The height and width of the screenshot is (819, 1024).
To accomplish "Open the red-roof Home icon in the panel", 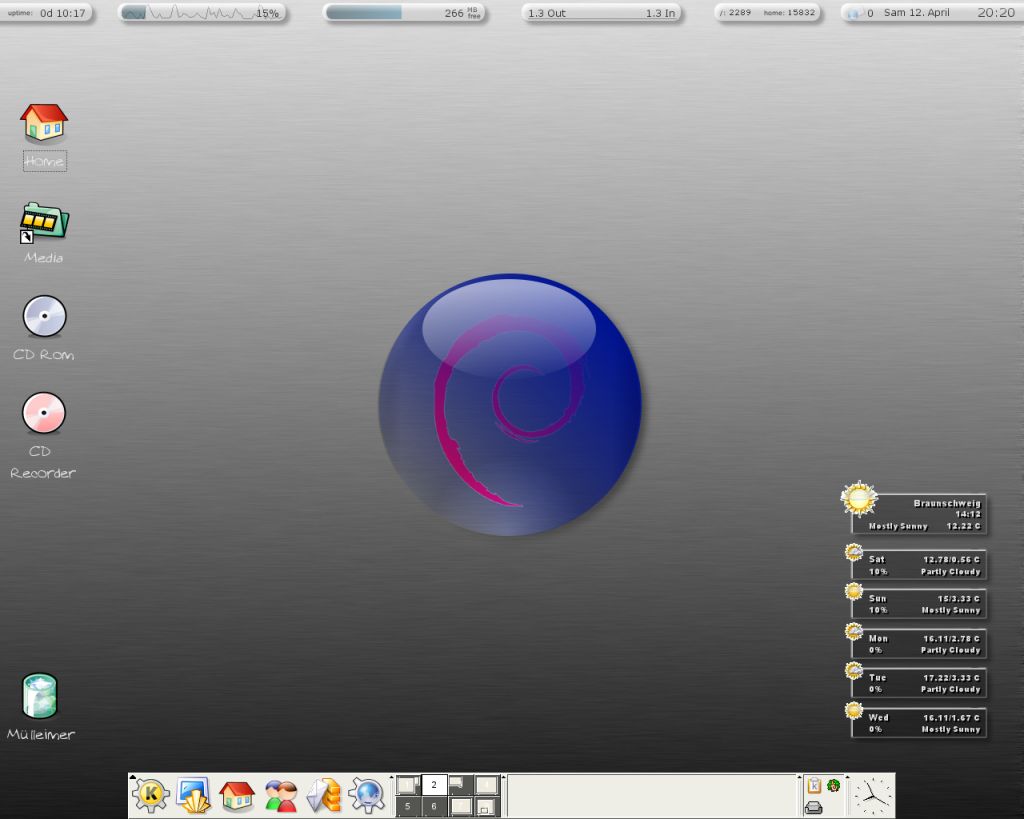I will pyautogui.click(x=237, y=795).
